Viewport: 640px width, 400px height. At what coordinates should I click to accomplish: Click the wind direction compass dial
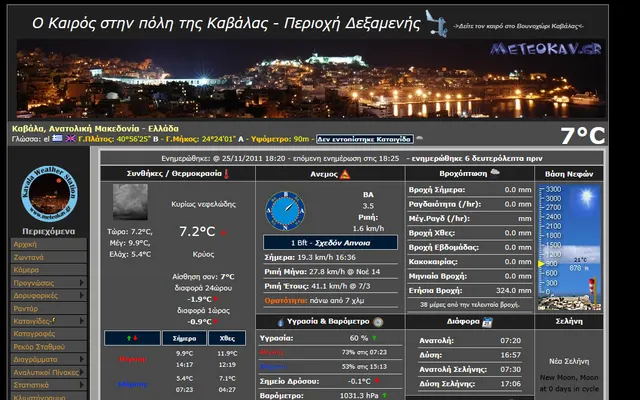(285, 211)
